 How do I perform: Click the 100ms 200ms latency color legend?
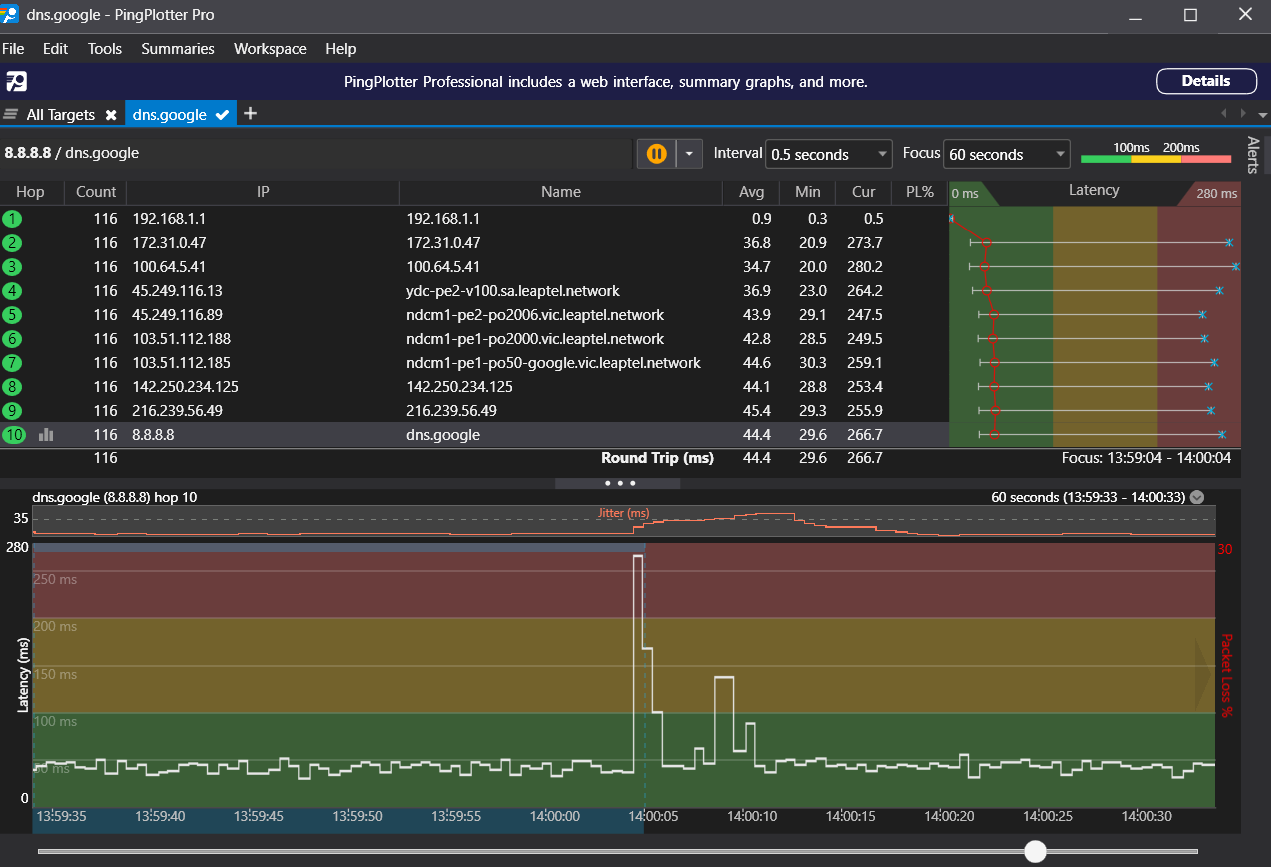click(1156, 153)
